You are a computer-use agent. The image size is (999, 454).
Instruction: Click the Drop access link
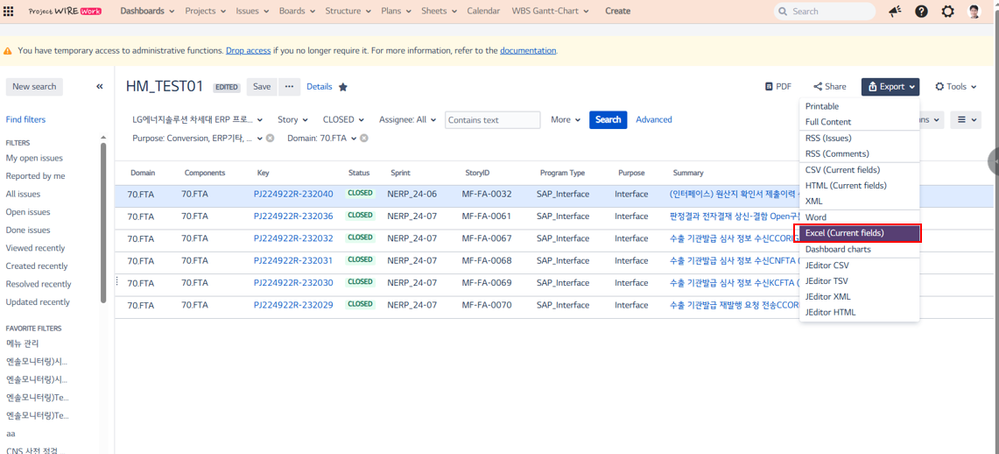(248, 50)
